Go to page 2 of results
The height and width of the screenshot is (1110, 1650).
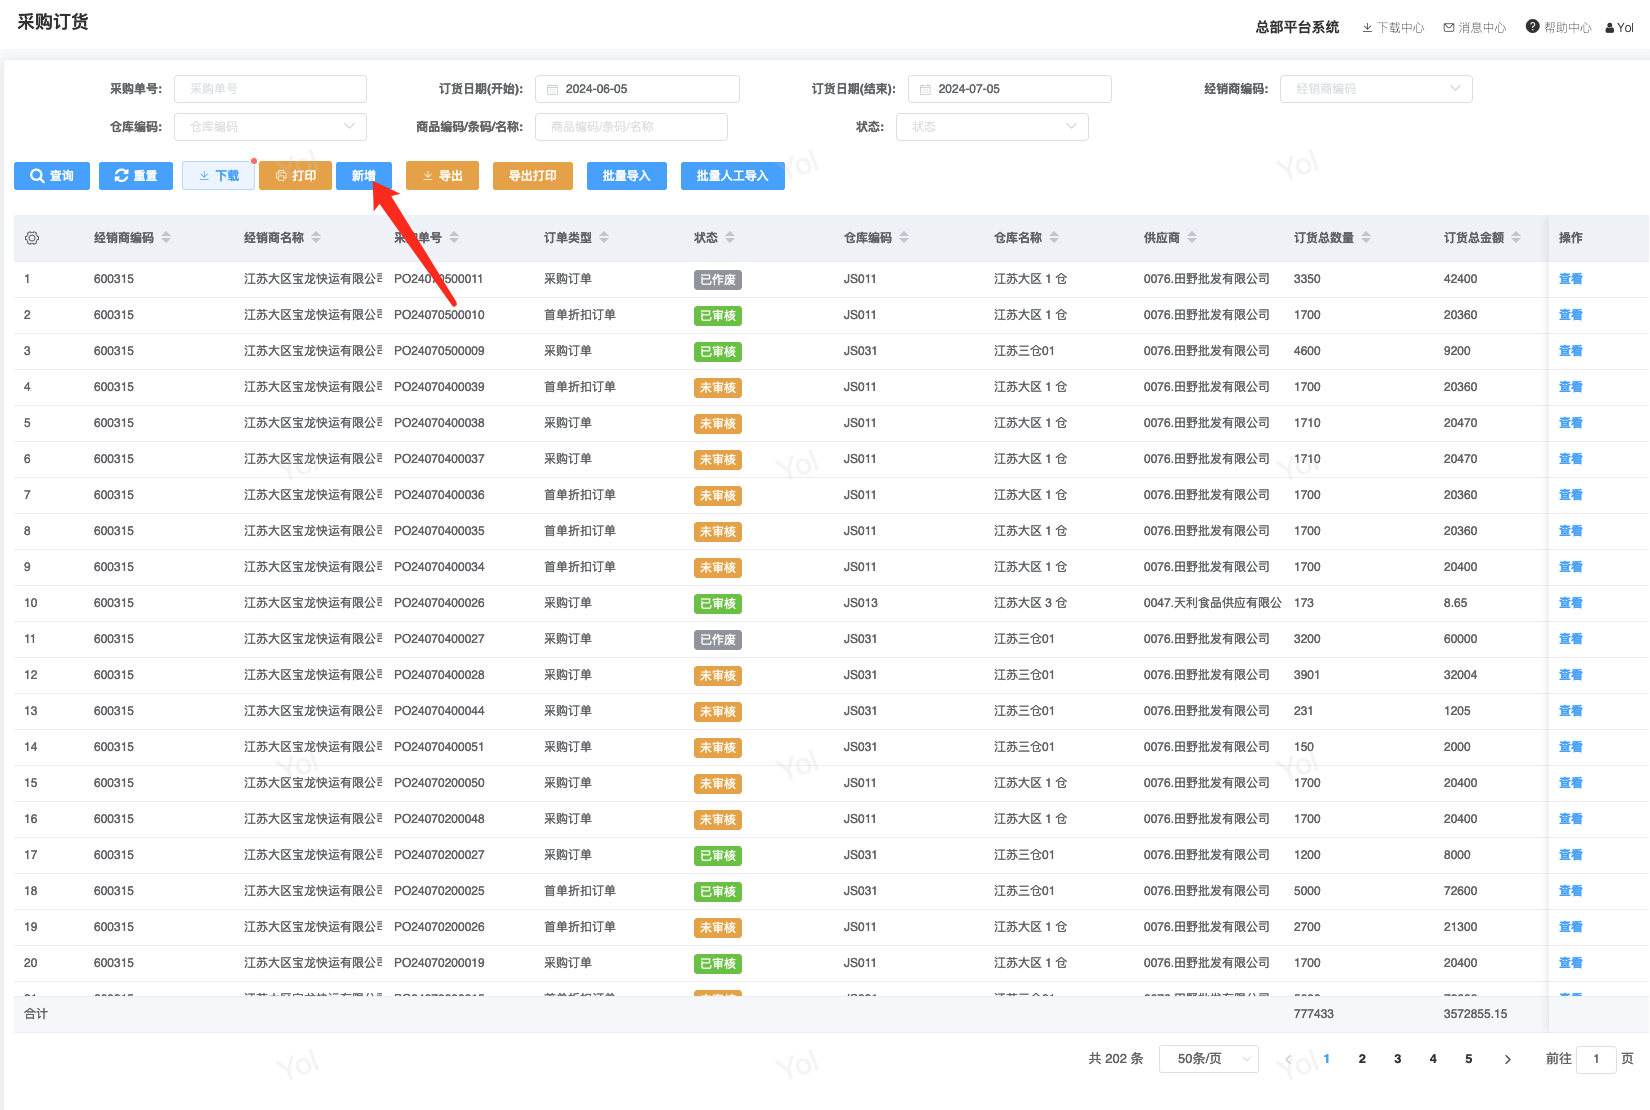(x=1362, y=1059)
